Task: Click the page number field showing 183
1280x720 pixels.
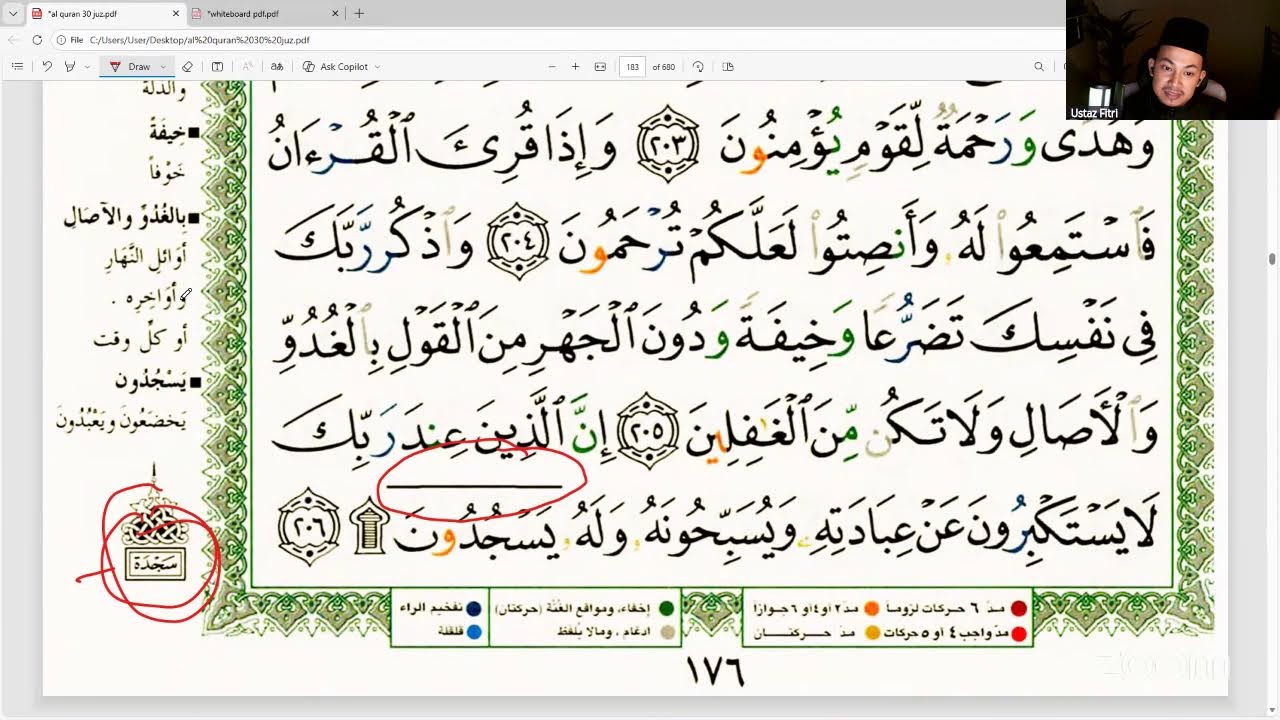Action: click(x=632, y=67)
